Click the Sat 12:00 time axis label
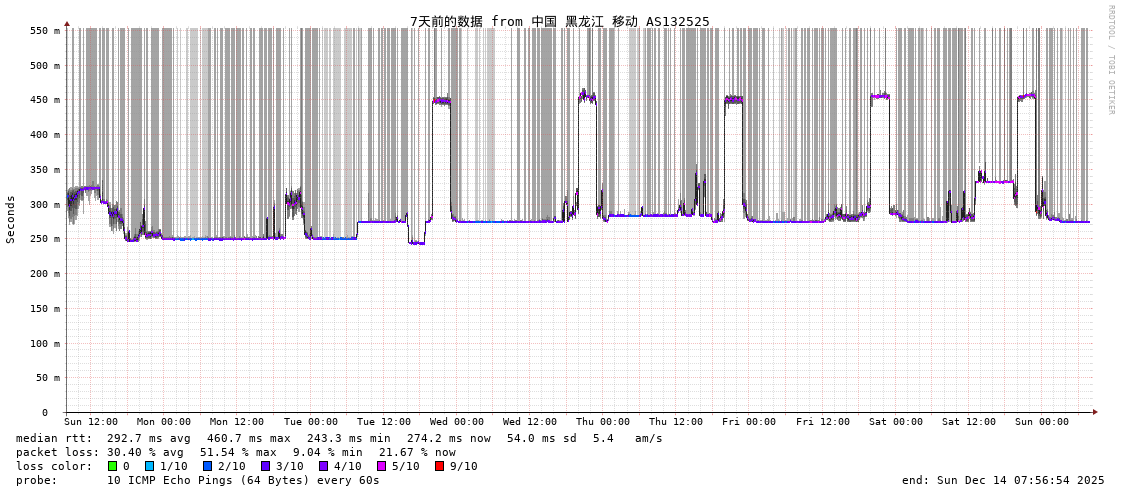 pos(969,422)
